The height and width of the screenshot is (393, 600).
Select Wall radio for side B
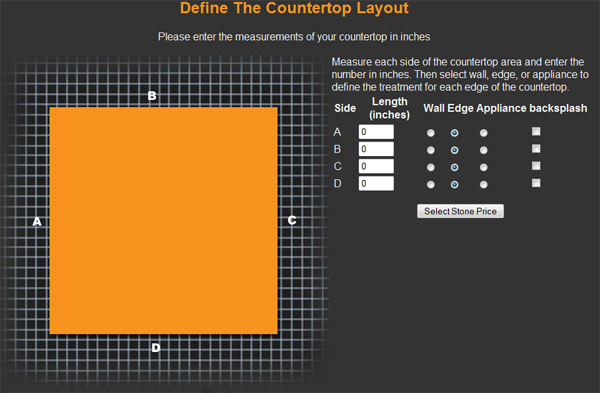[430, 150]
